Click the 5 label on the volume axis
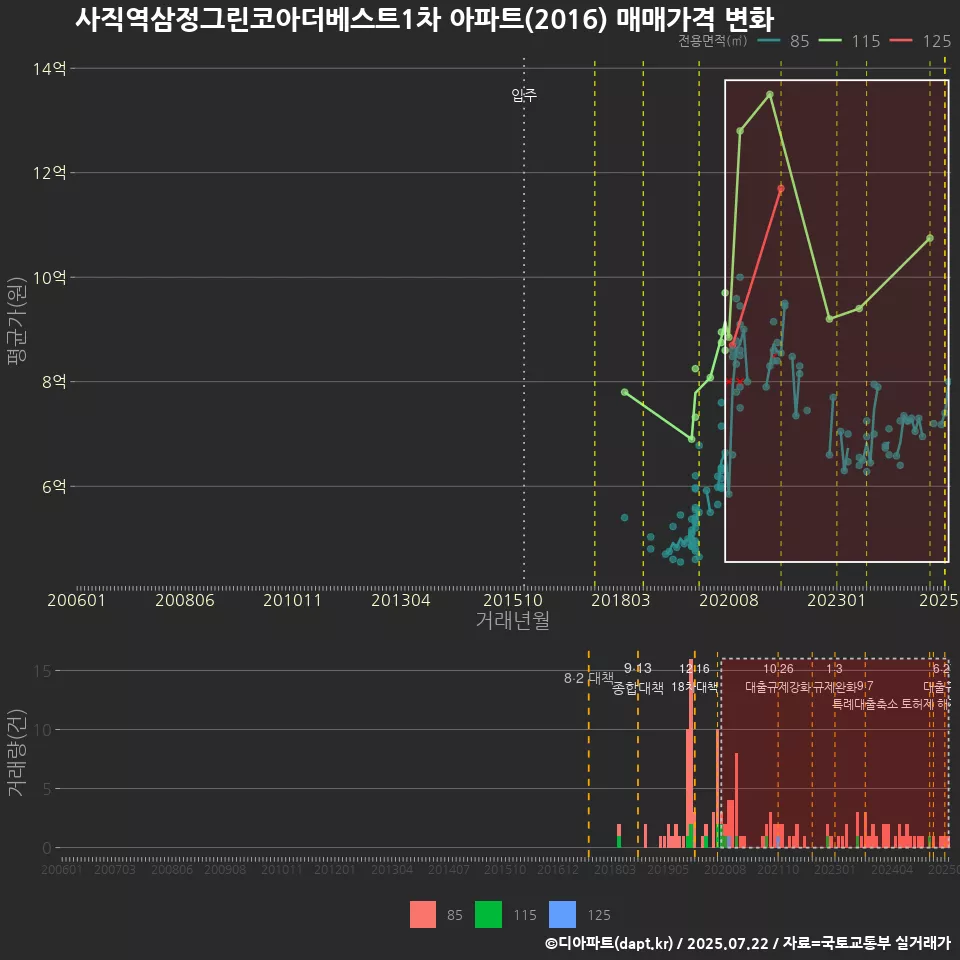Screen dimensions: 960x960 pyautogui.click(x=47, y=789)
